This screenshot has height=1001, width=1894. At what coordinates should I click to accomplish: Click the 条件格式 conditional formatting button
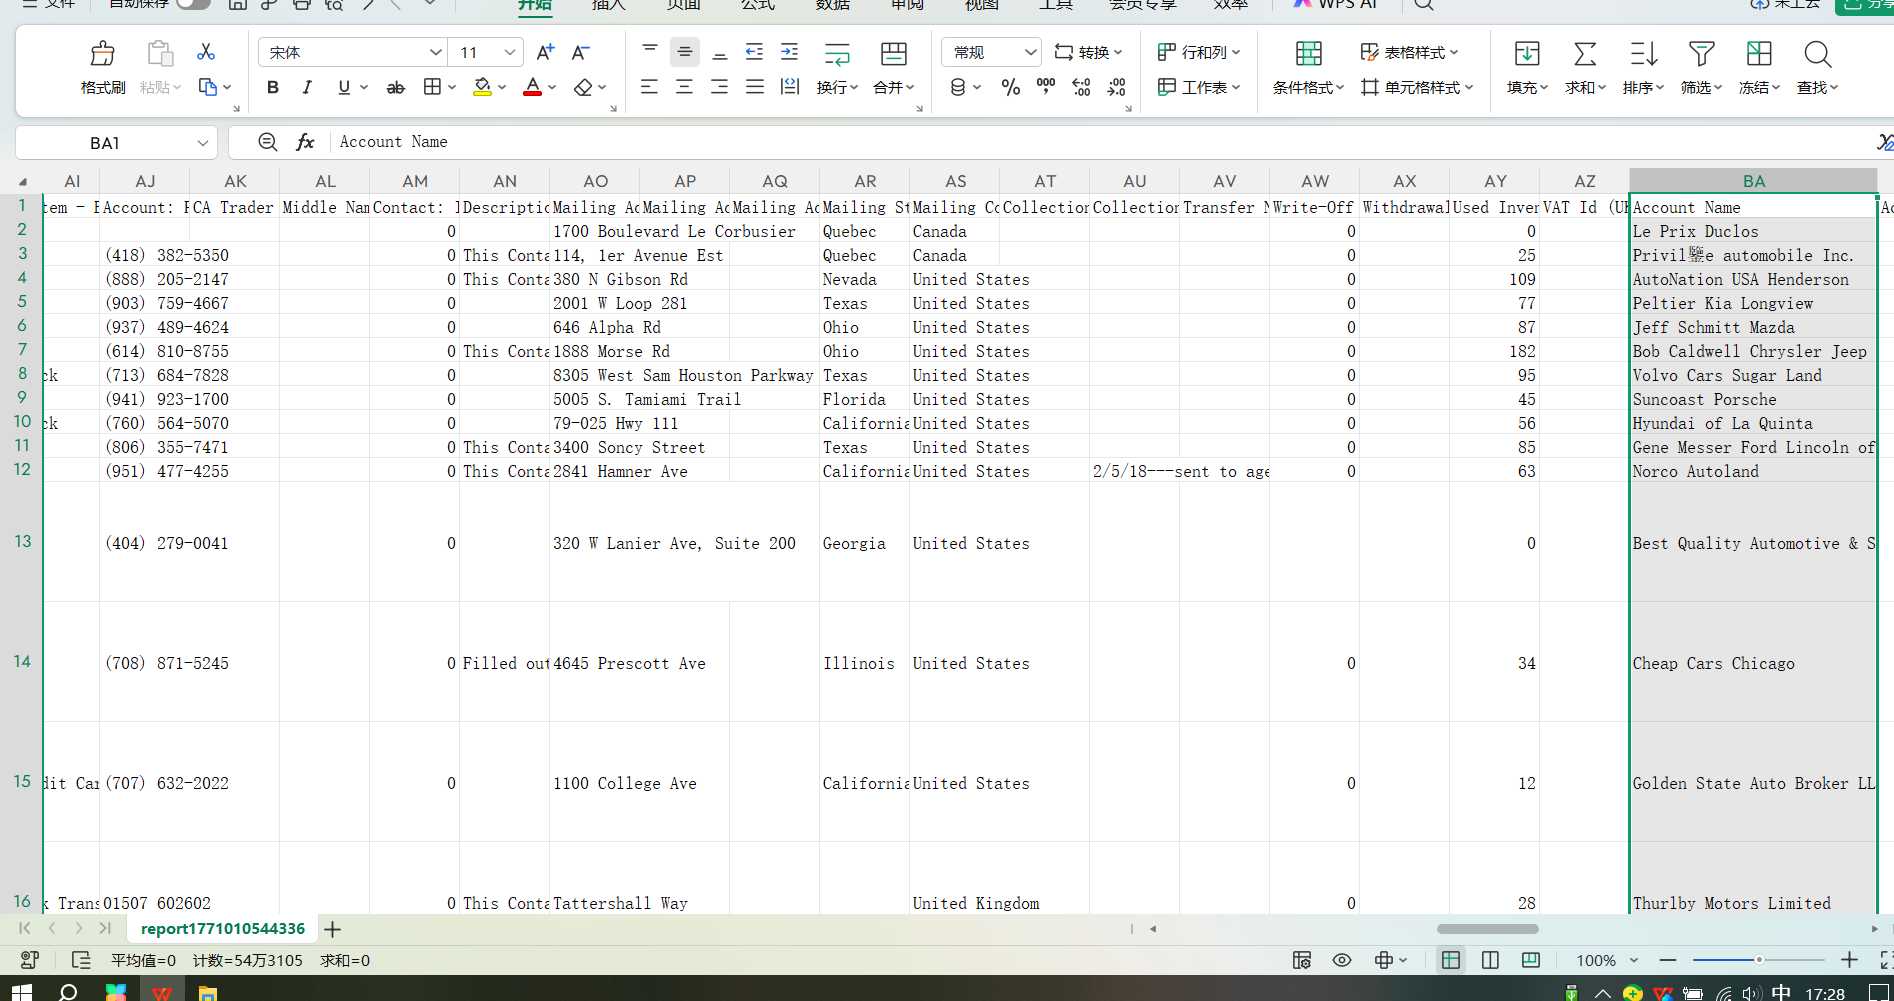coord(1308,67)
